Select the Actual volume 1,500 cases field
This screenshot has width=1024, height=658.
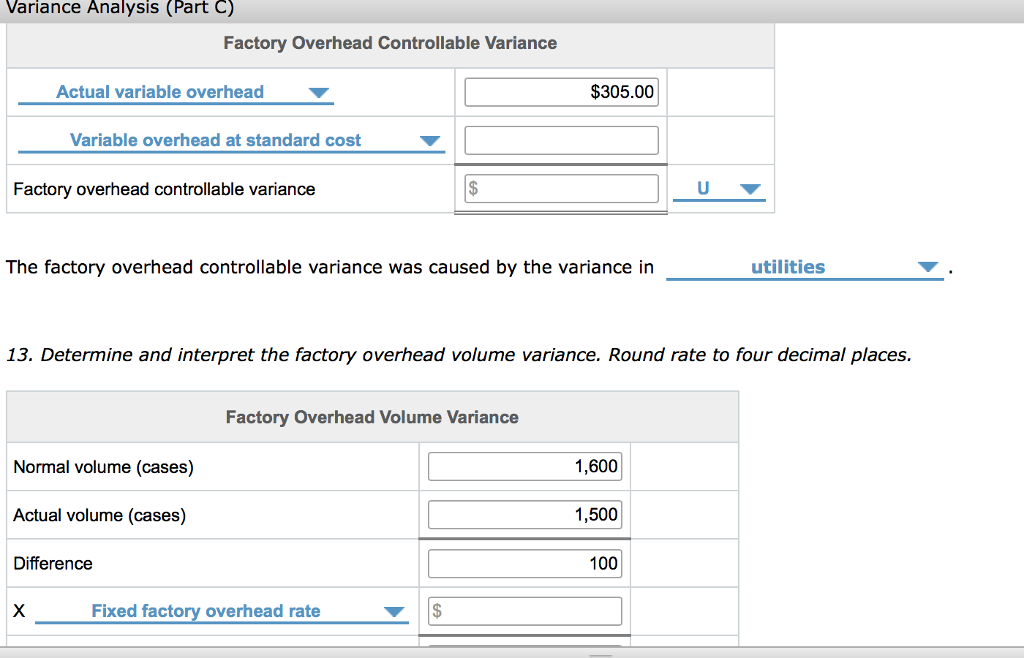(524, 514)
